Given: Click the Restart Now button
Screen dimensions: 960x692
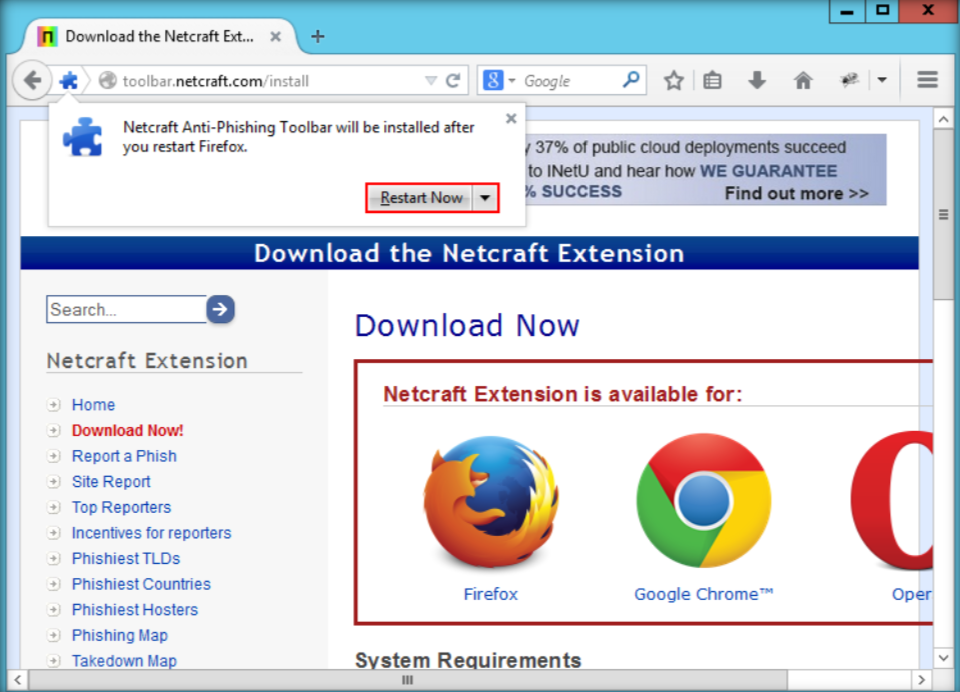Looking at the screenshot, I should tap(421, 198).
